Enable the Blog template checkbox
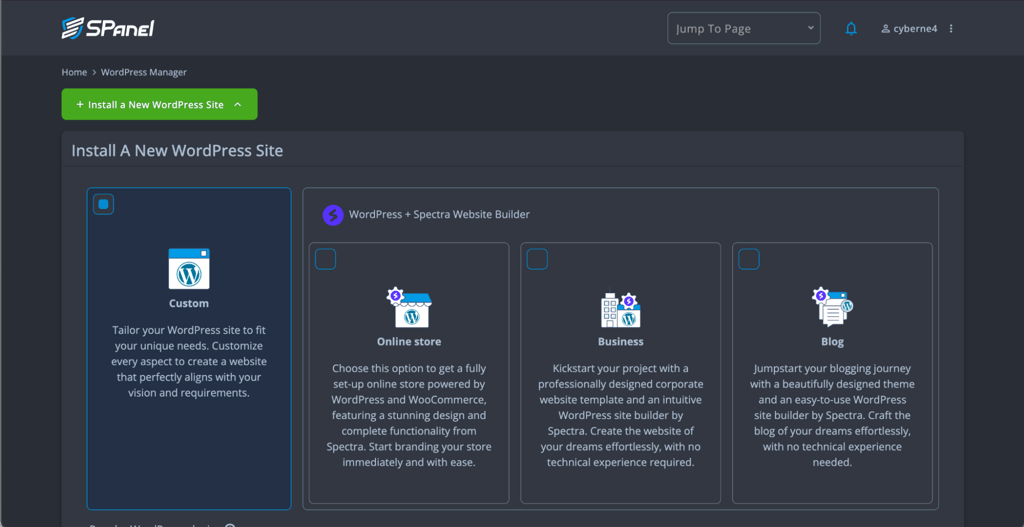 (748, 259)
